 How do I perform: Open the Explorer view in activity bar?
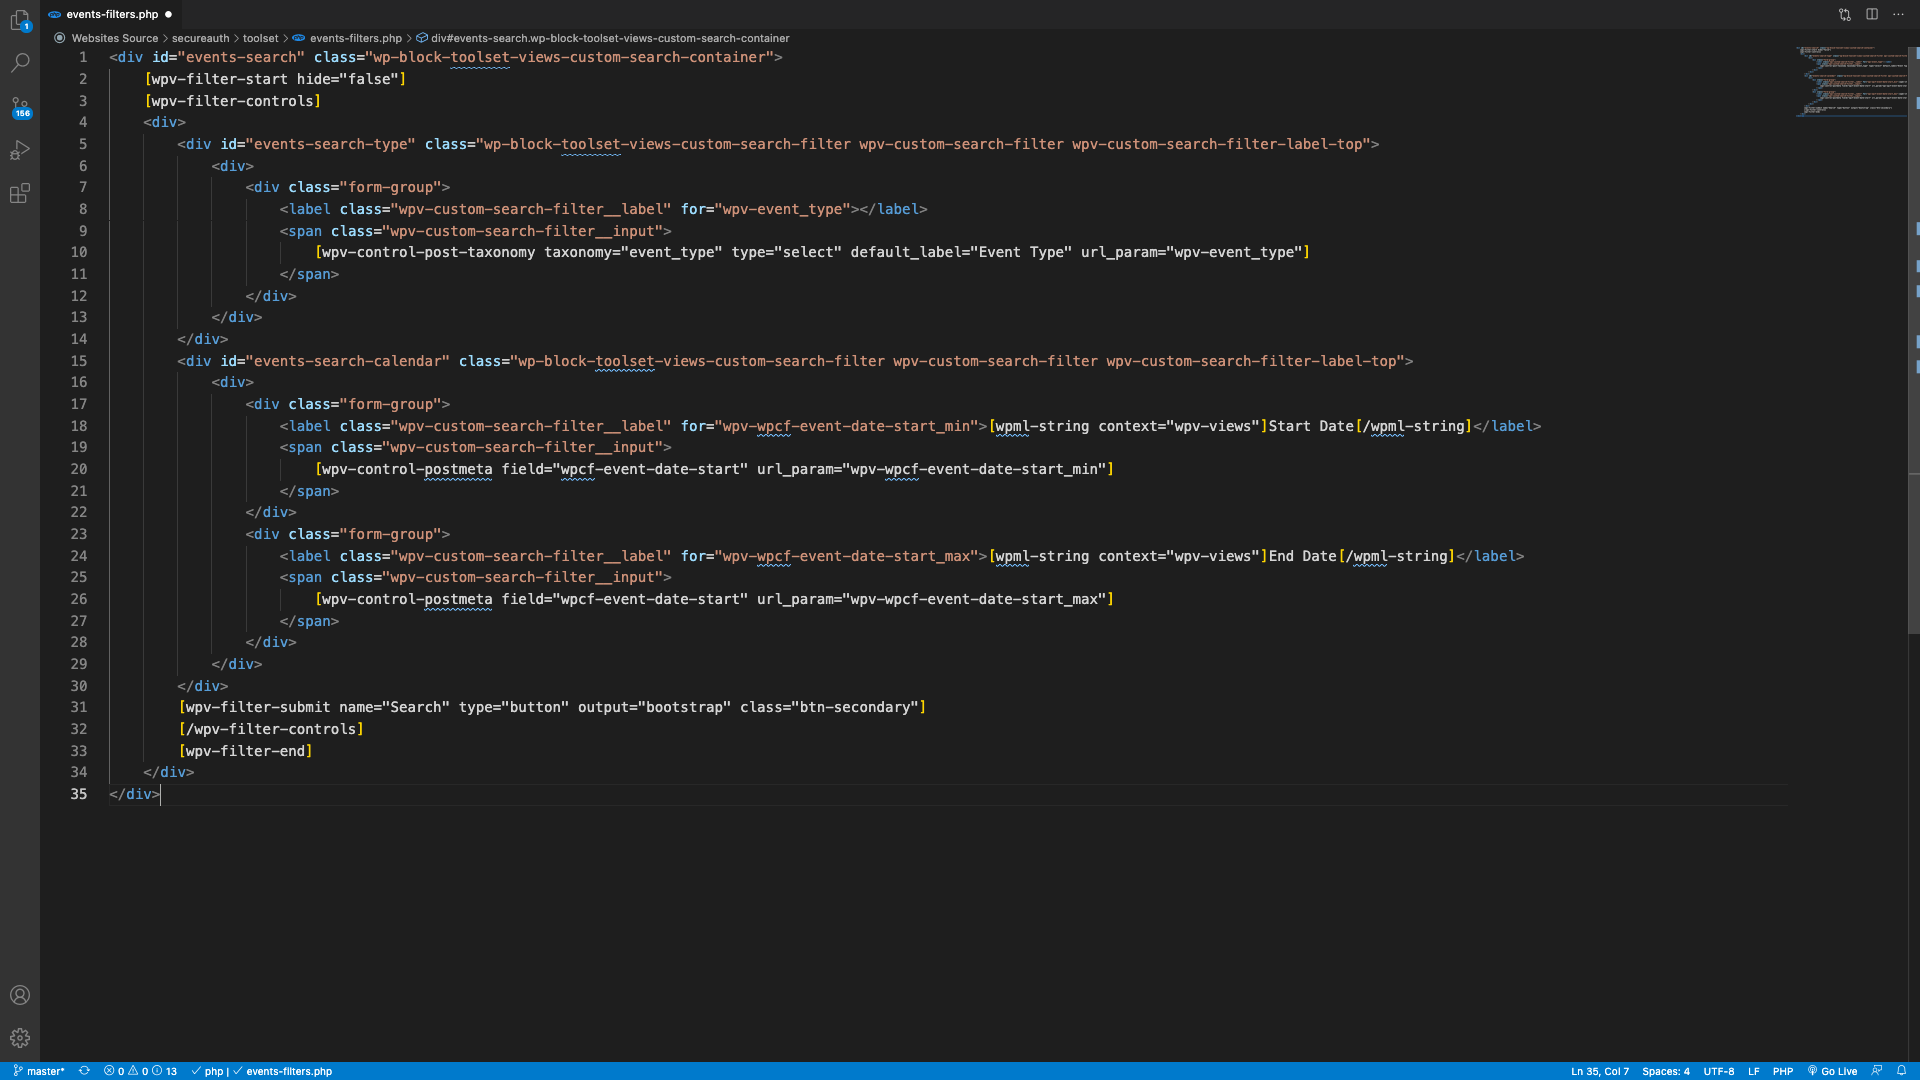20,19
